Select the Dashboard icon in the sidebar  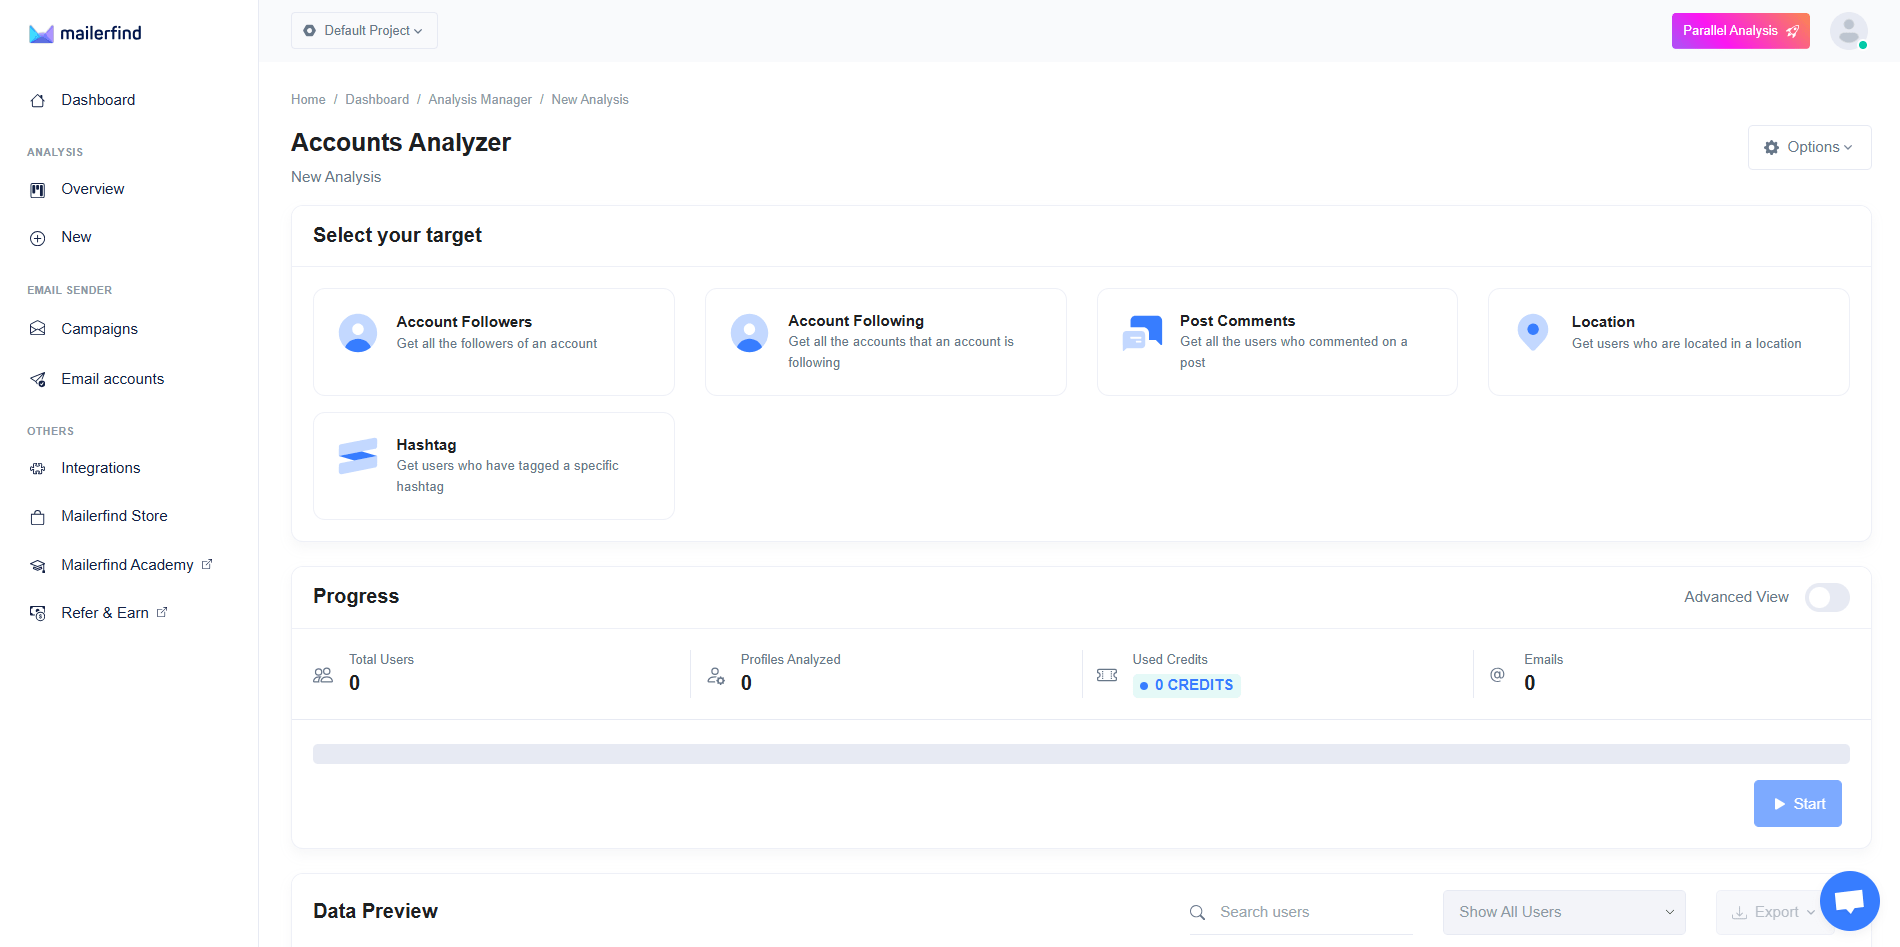click(37, 99)
